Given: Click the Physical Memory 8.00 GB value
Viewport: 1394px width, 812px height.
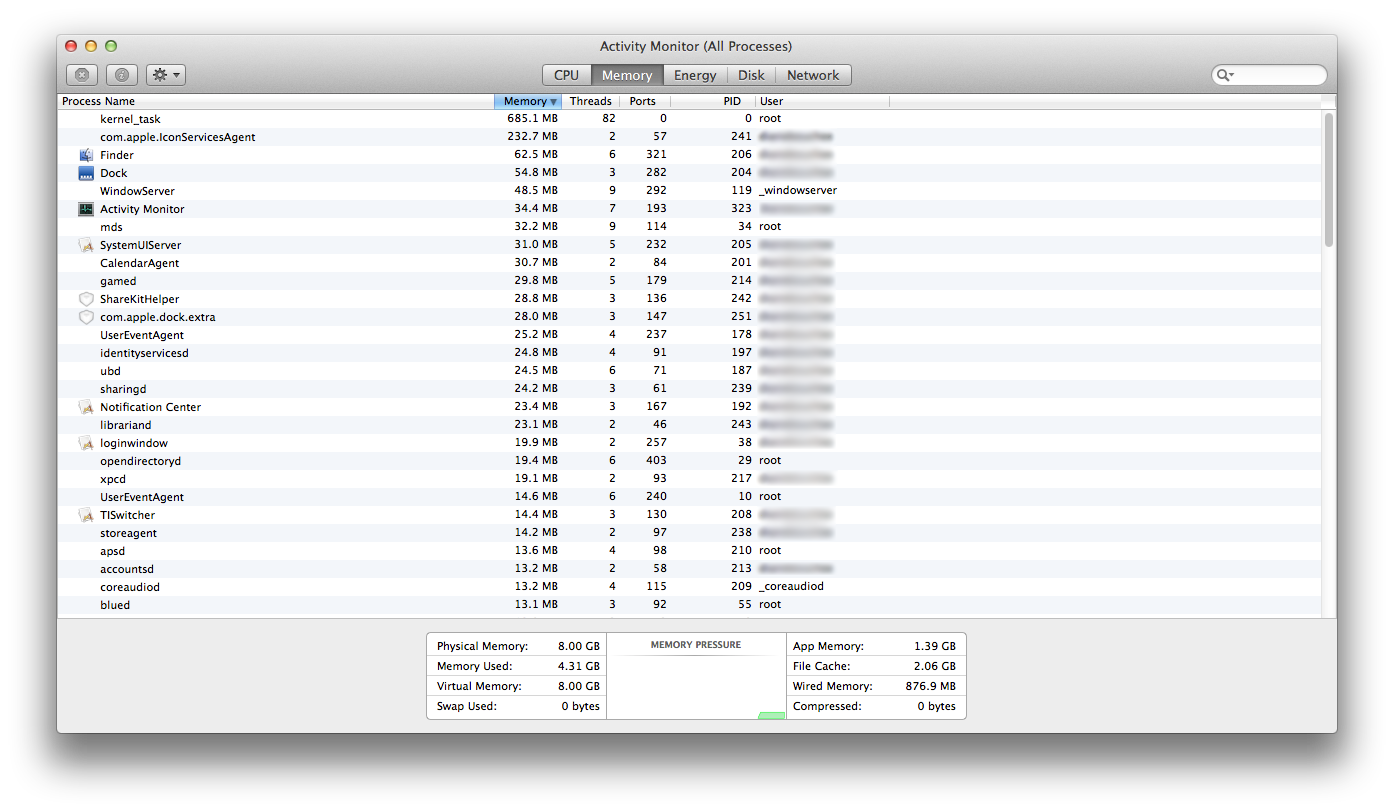Looking at the screenshot, I should pyautogui.click(x=578, y=647).
